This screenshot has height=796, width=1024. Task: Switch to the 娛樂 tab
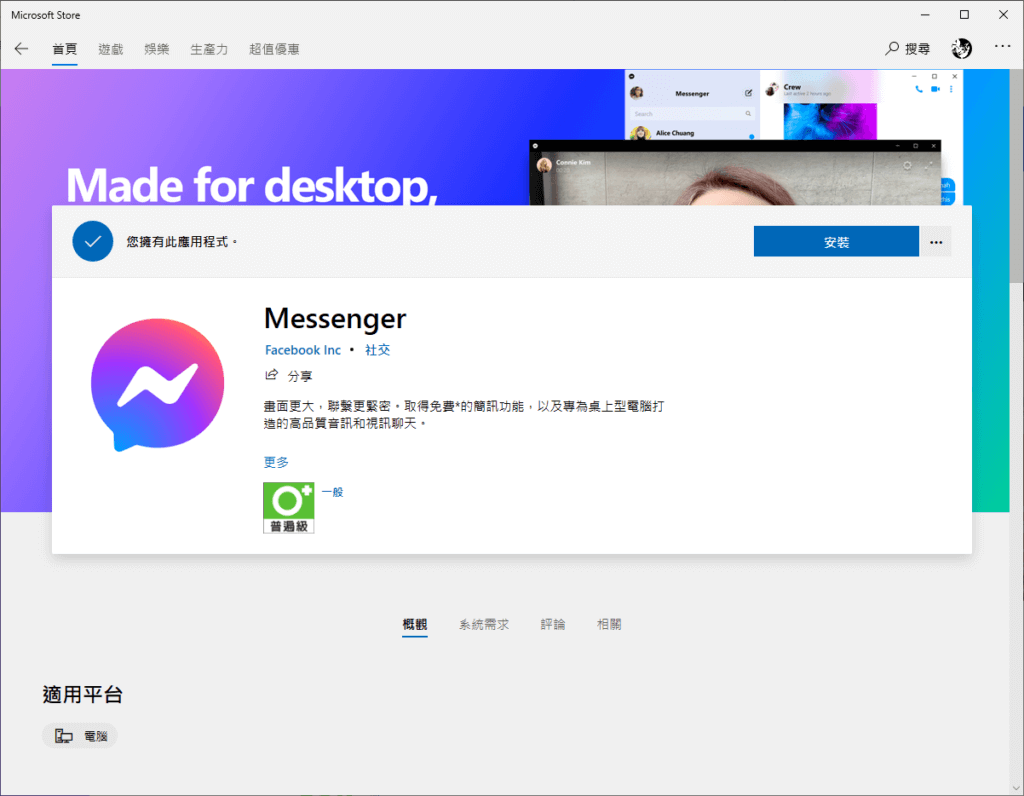[157, 49]
